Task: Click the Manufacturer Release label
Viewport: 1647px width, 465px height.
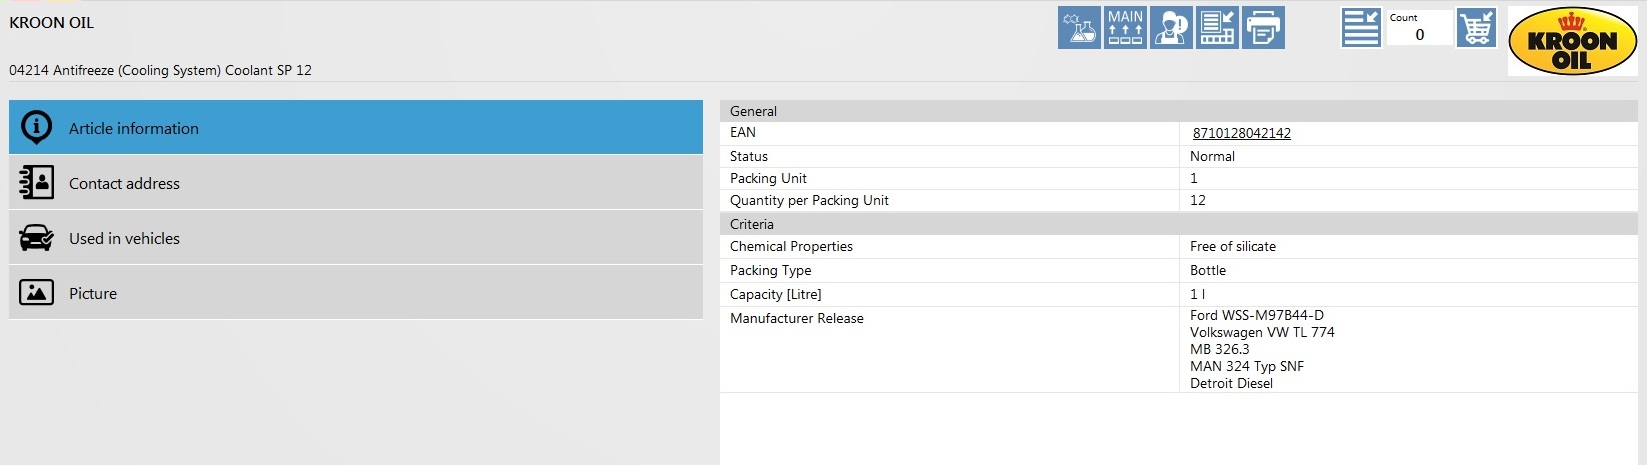Action: coord(797,318)
